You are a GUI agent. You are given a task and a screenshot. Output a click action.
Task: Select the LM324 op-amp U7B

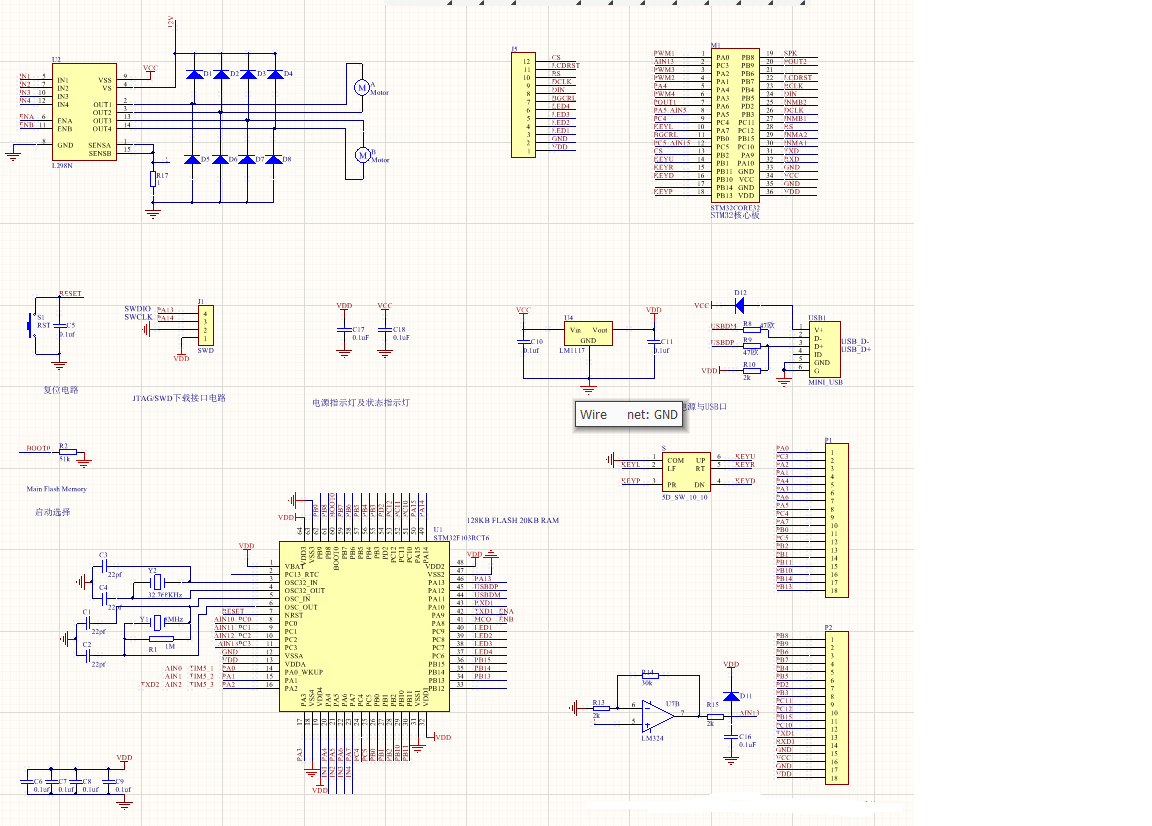pos(658,715)
